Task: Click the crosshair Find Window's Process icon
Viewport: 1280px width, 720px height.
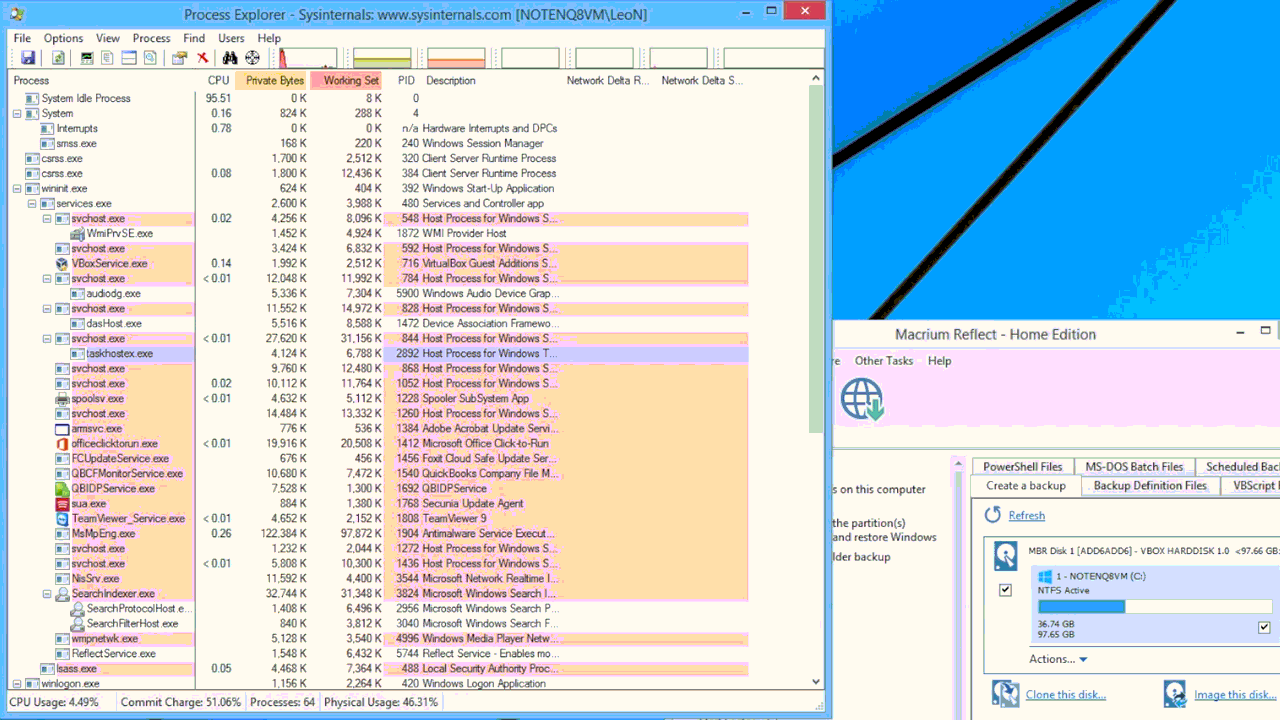Action: tap(252, 58)
